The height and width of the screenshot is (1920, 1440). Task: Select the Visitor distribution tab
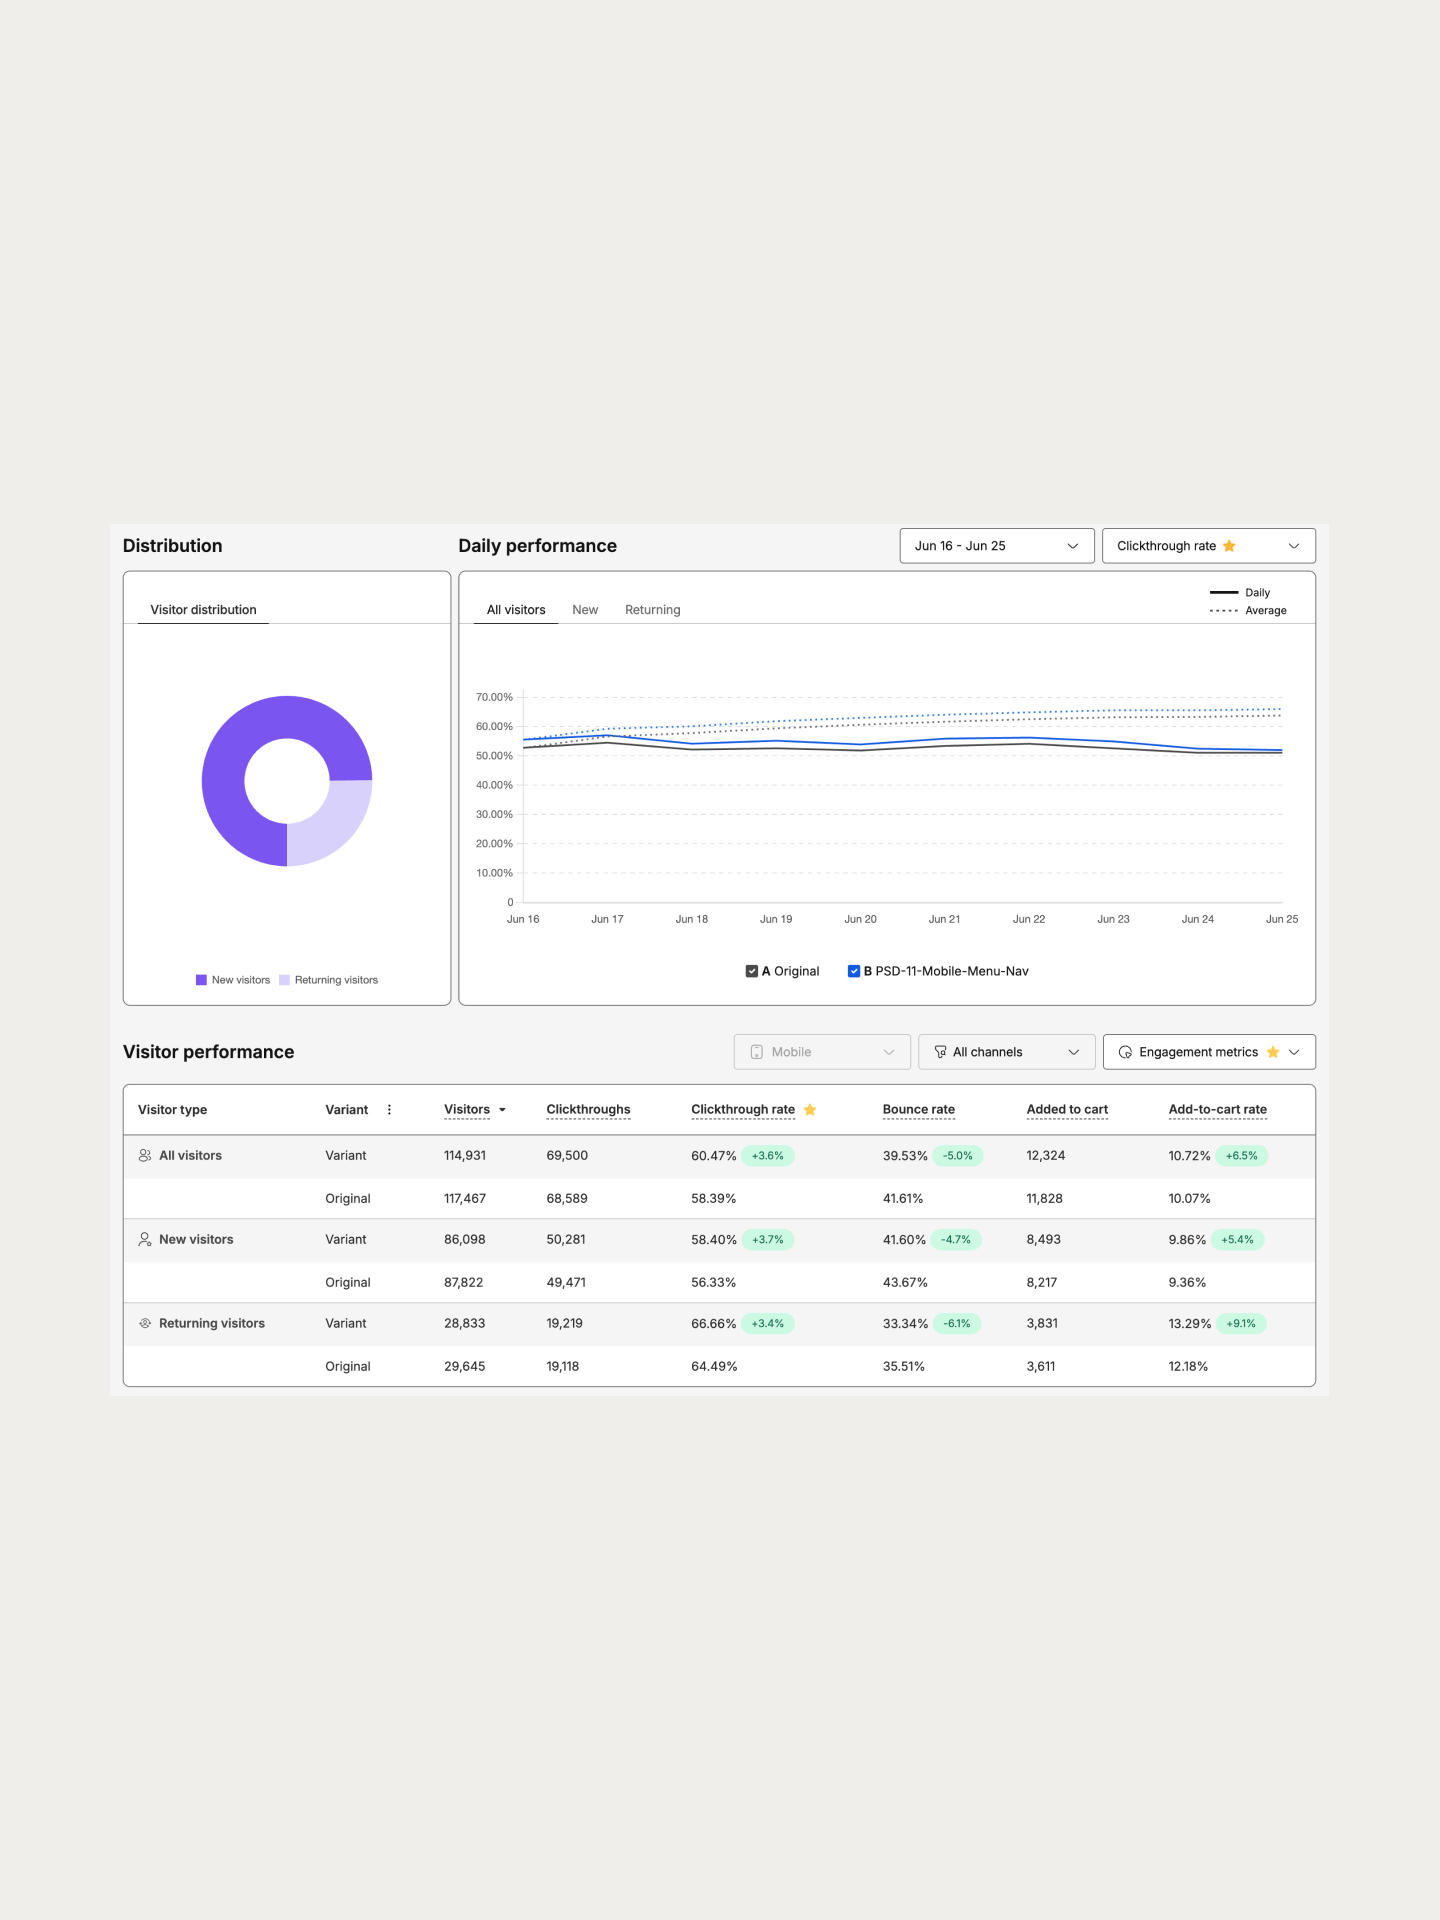[x=203, y=610]
